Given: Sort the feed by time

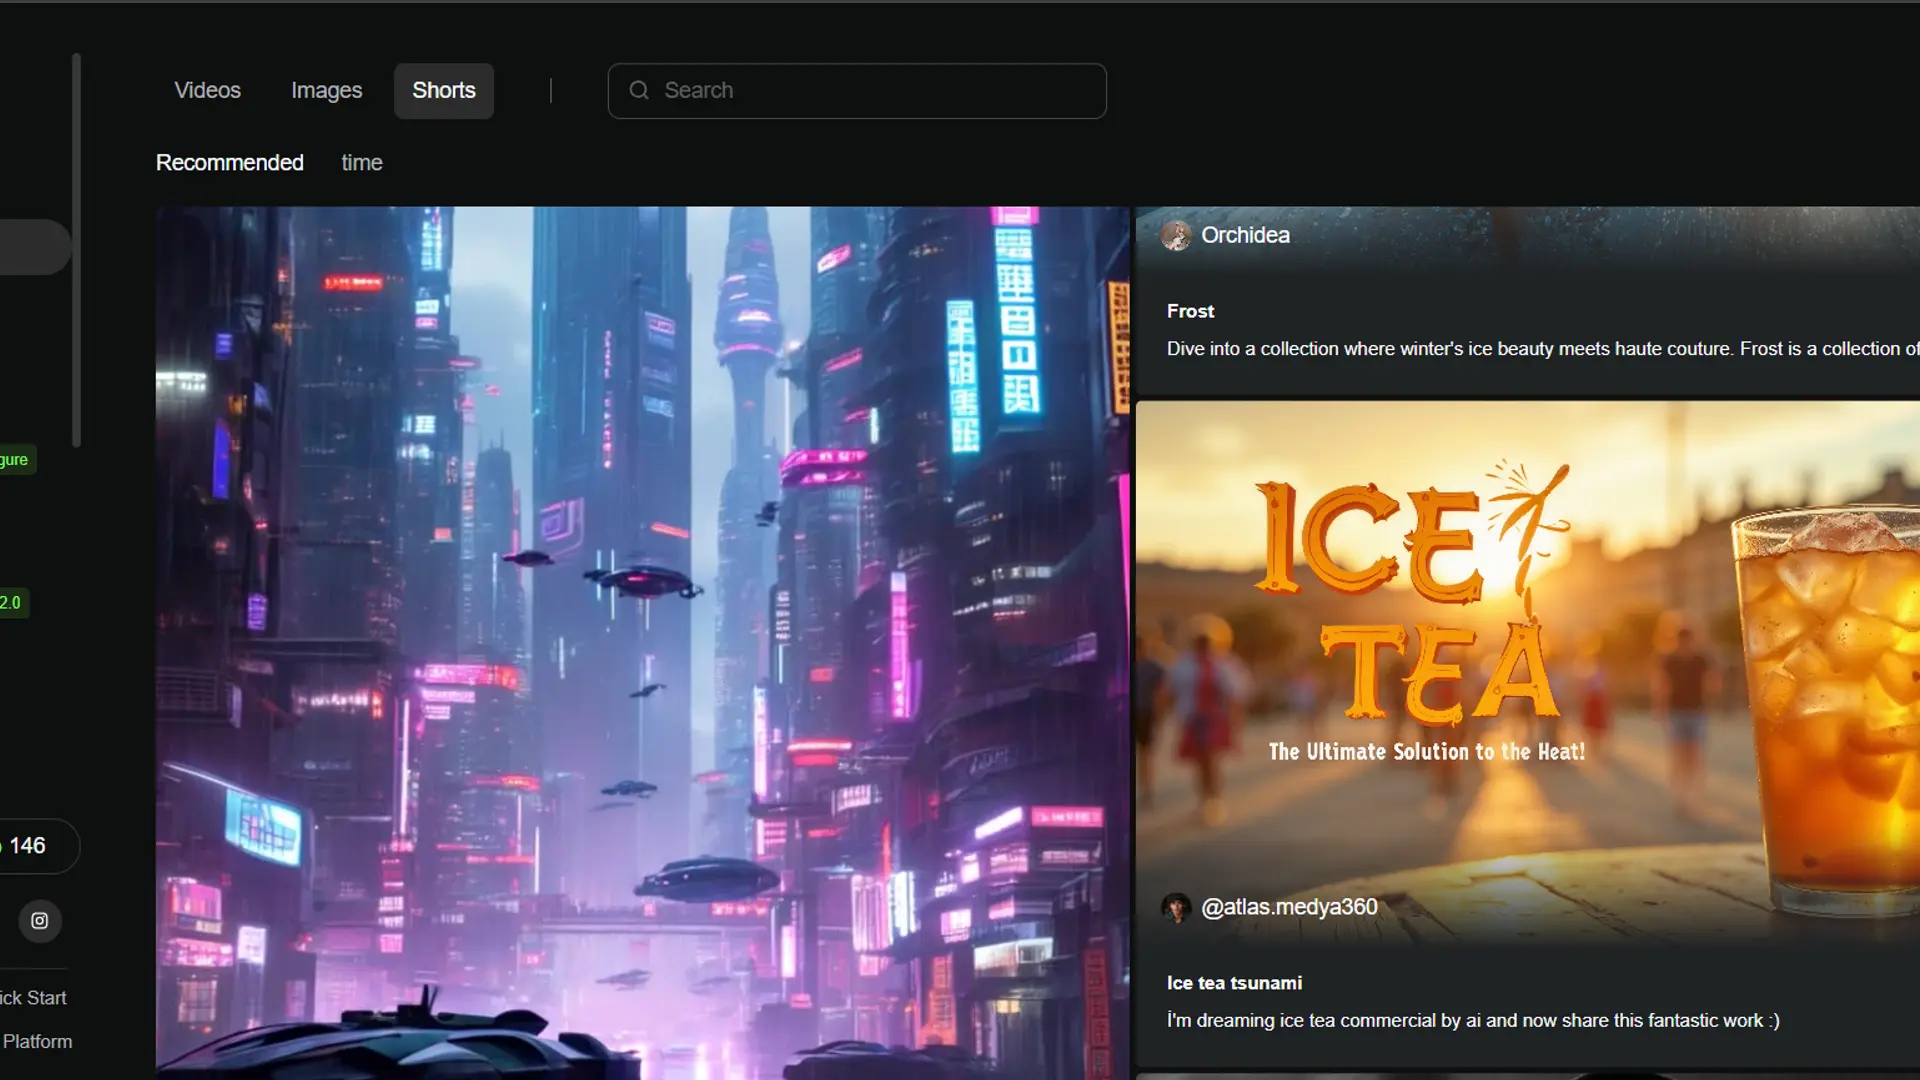Looking at the screenshot, I should pos(361,163).
